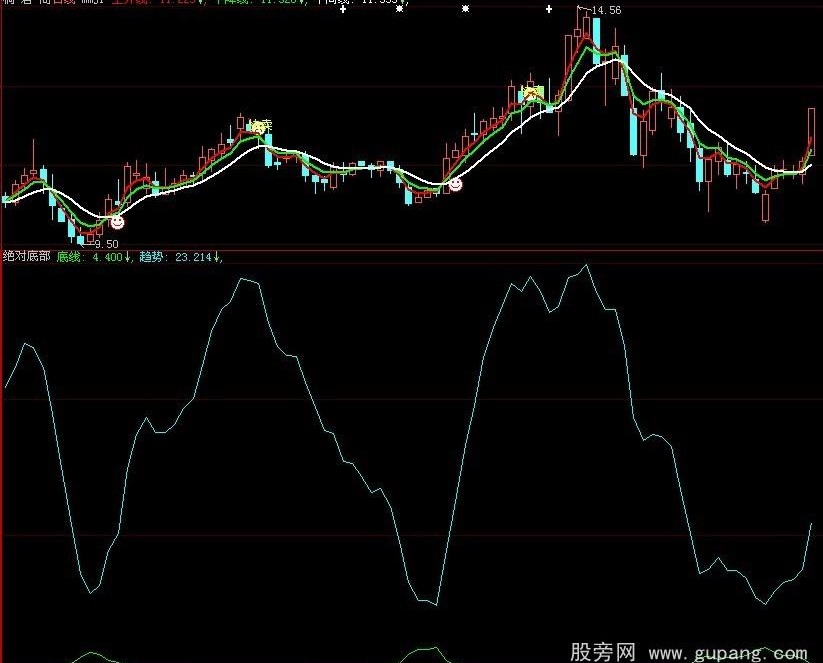
Task: Click the yellow sell marker on the first peak
Action: click(260, 127)
